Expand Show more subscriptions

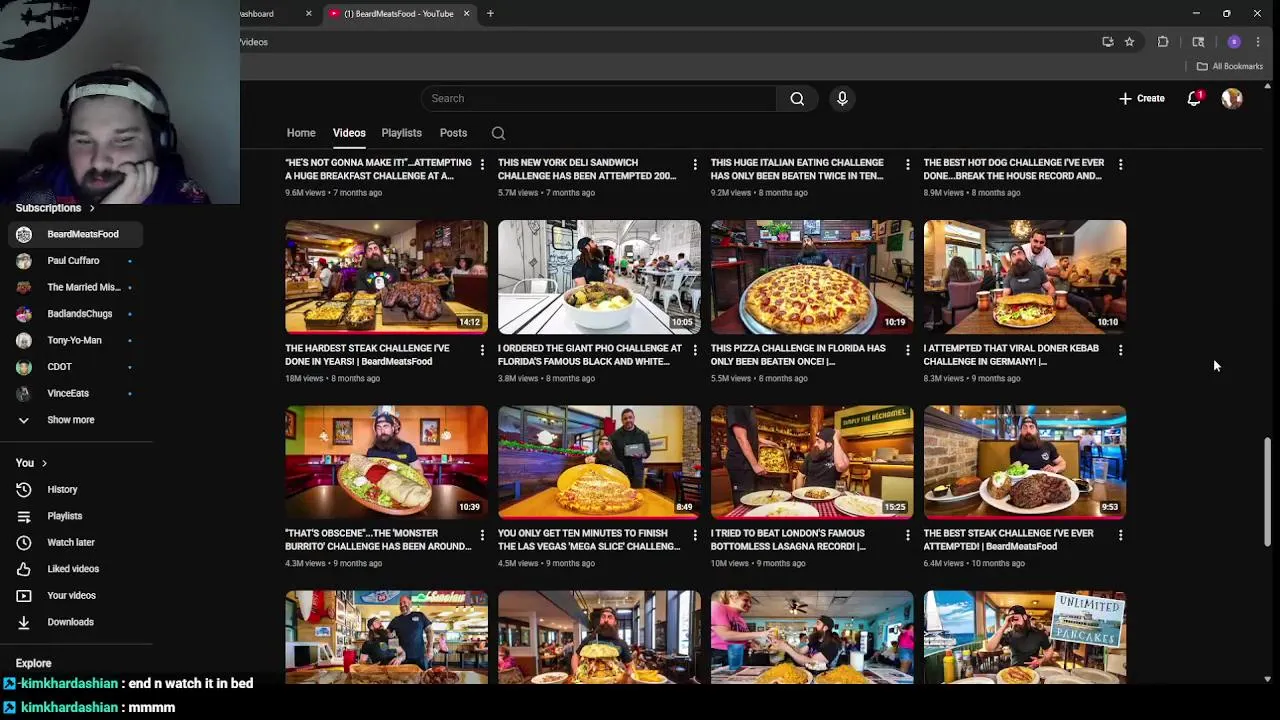pyautogui.click(x=70, y=420)
